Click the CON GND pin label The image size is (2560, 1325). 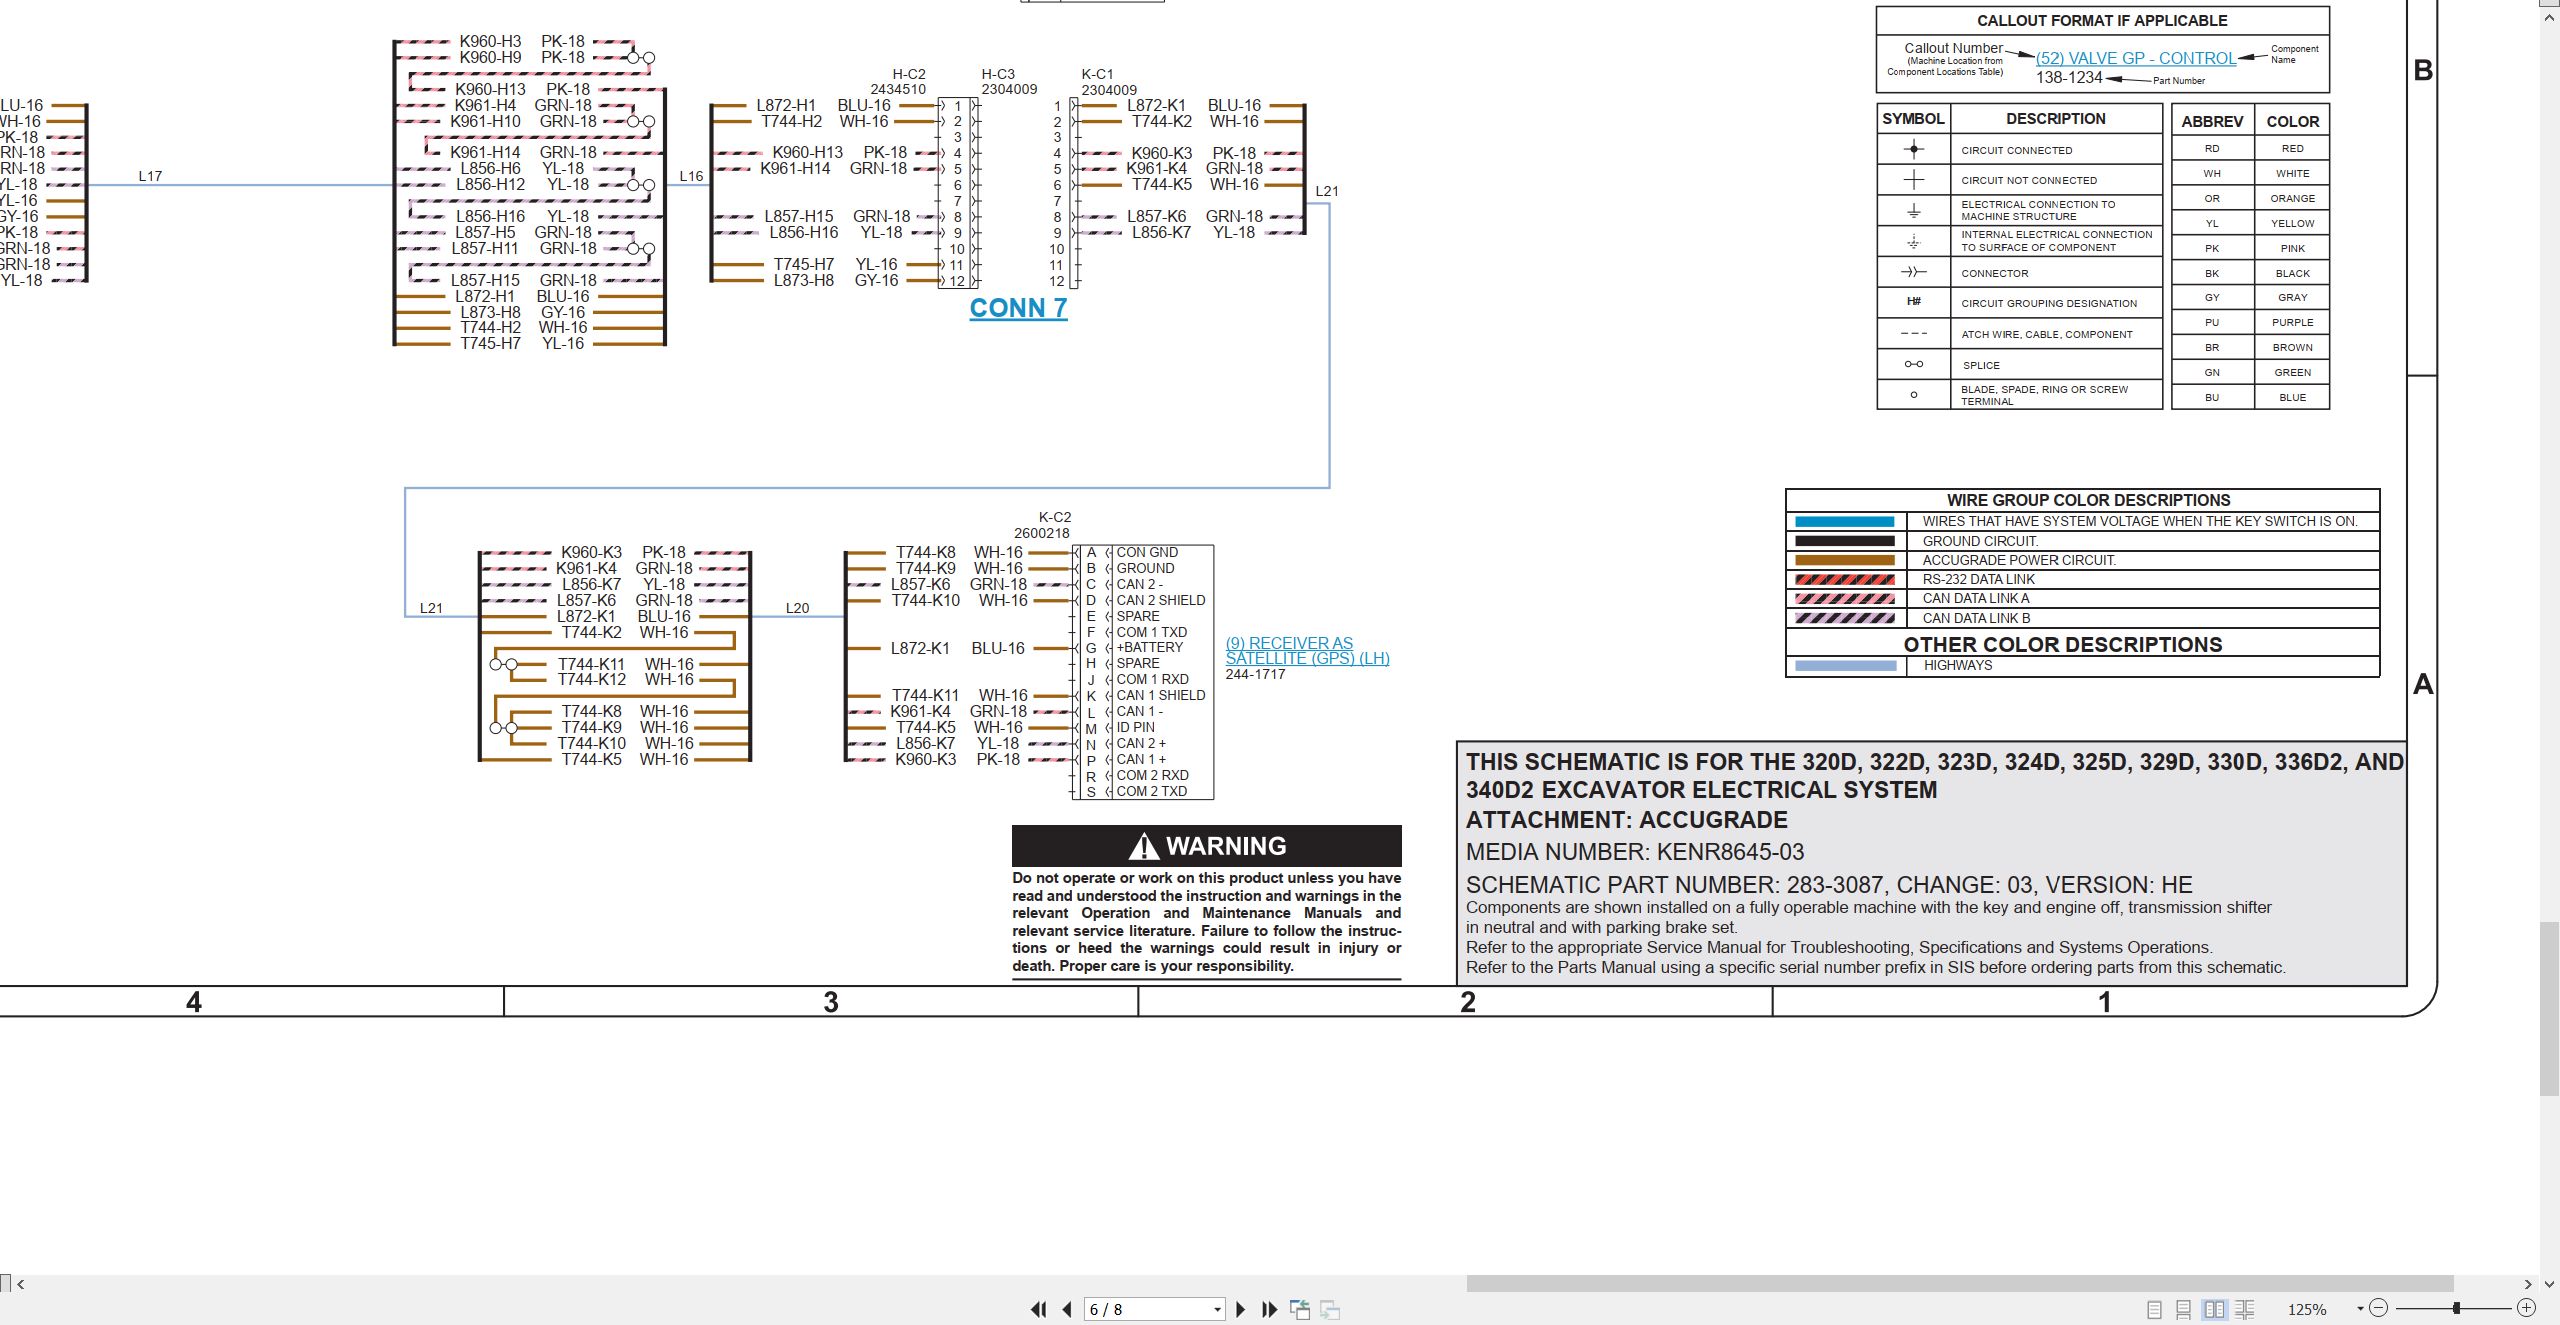[x=1147, y=552]
